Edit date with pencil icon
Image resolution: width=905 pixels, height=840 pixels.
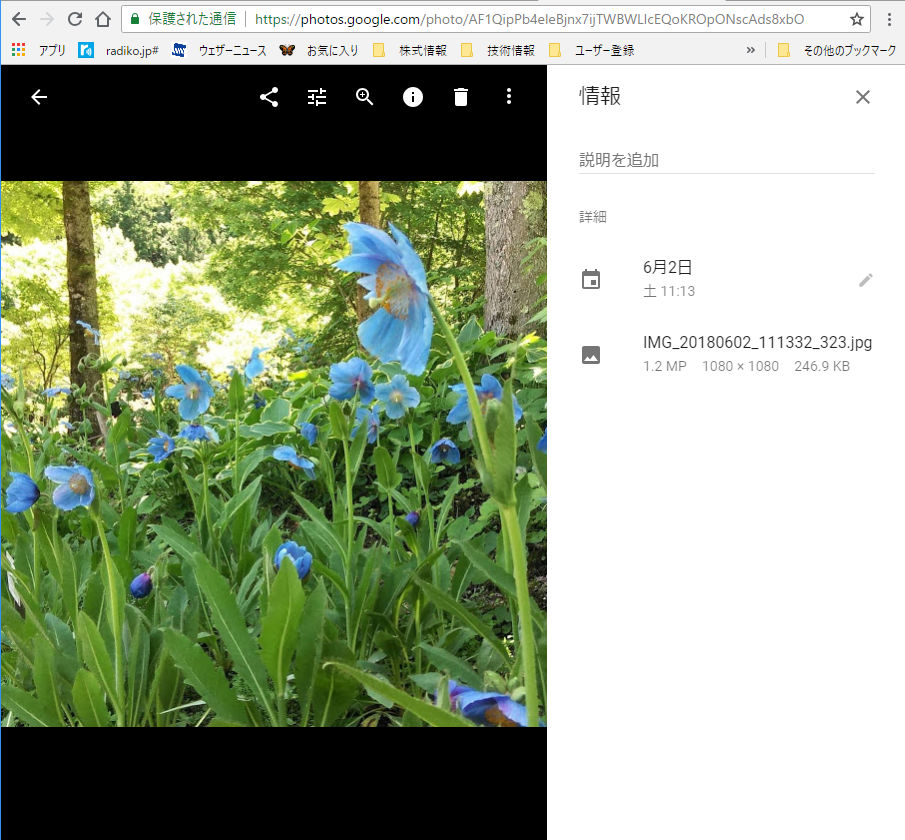[866, 280]
